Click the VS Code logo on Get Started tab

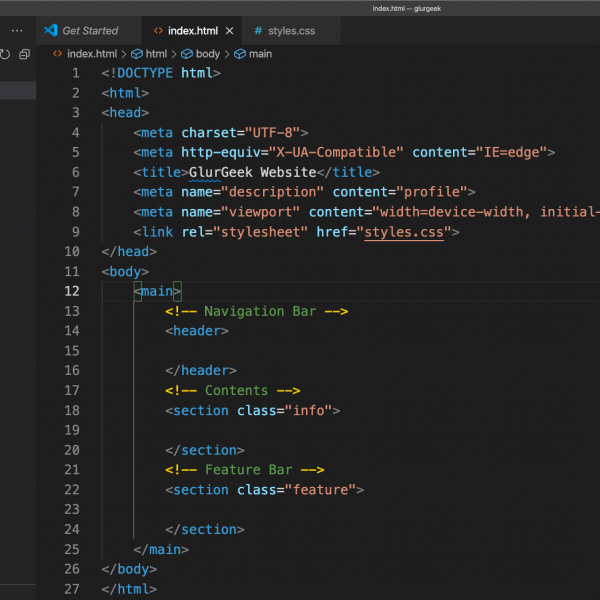click(51, 31)
